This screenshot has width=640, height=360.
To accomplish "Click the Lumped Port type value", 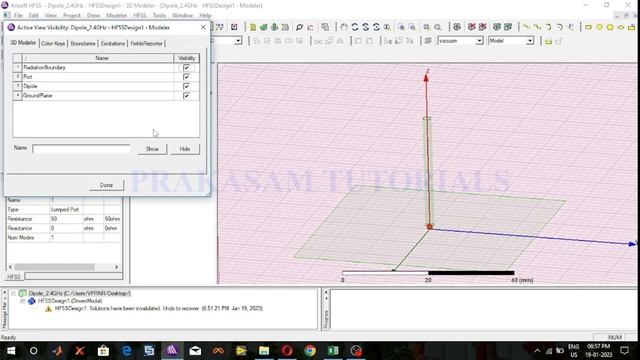I will (65, 209).
